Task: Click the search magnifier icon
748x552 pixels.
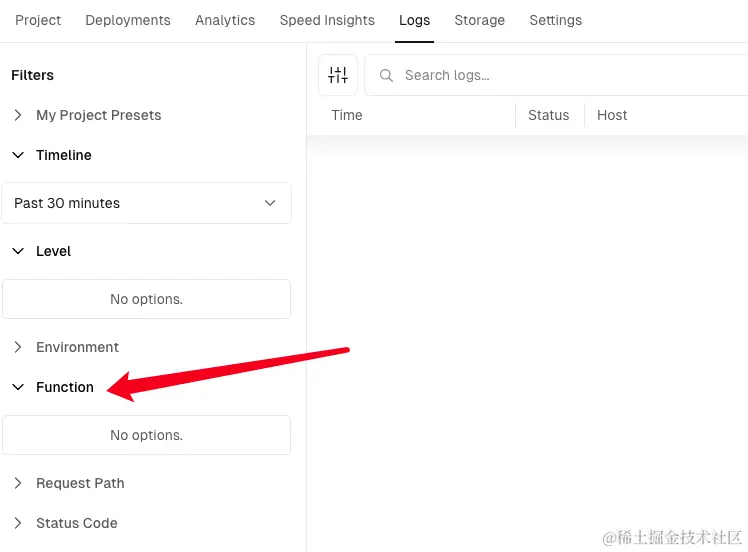Action: [x=386, y=75]
